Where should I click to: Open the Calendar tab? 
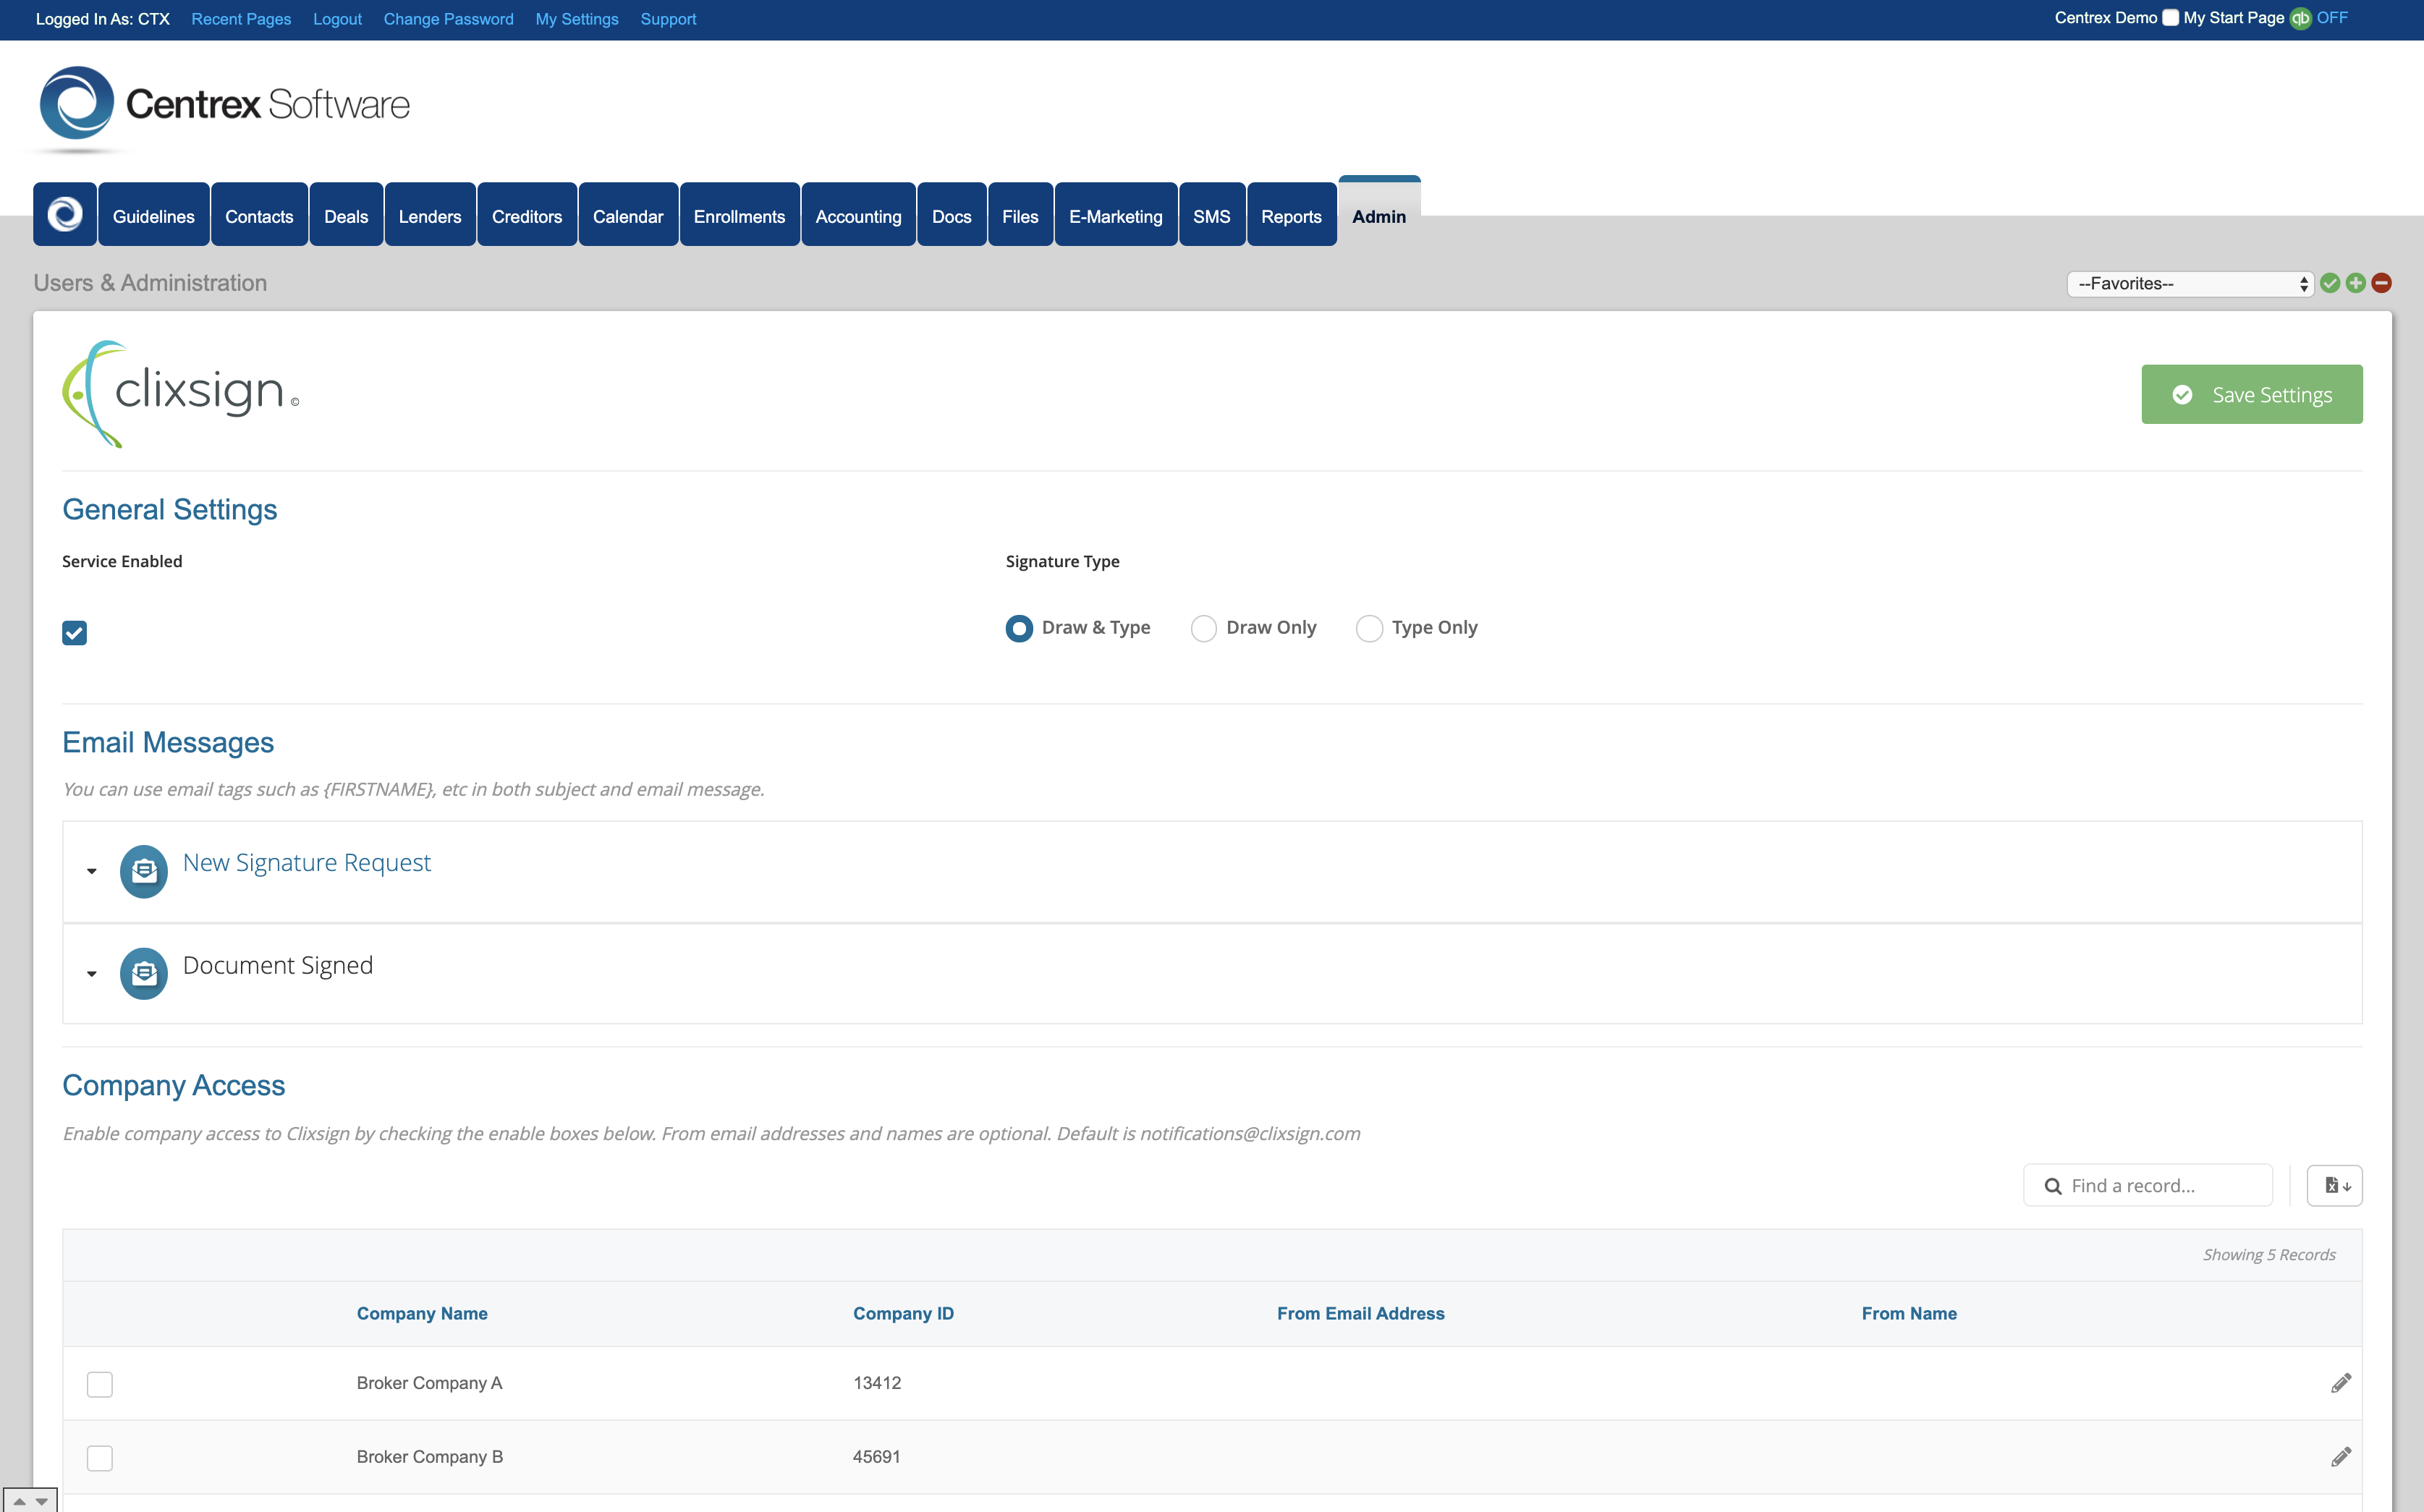[x=628, y=214]
